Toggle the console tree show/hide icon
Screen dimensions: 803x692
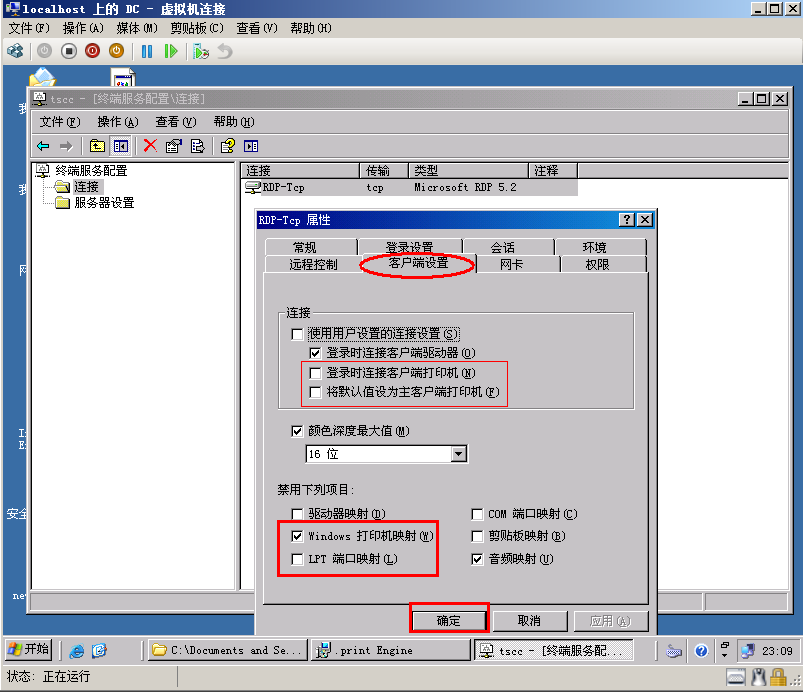121,146
